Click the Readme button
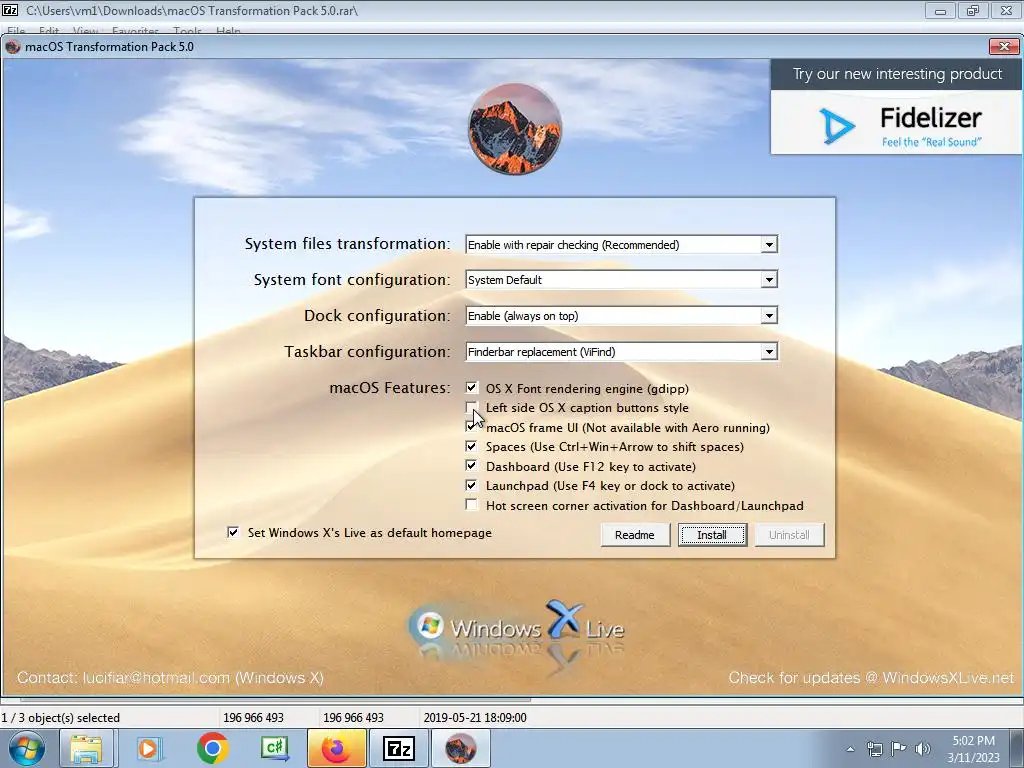 pyautogui.click(x=635, y=535)
